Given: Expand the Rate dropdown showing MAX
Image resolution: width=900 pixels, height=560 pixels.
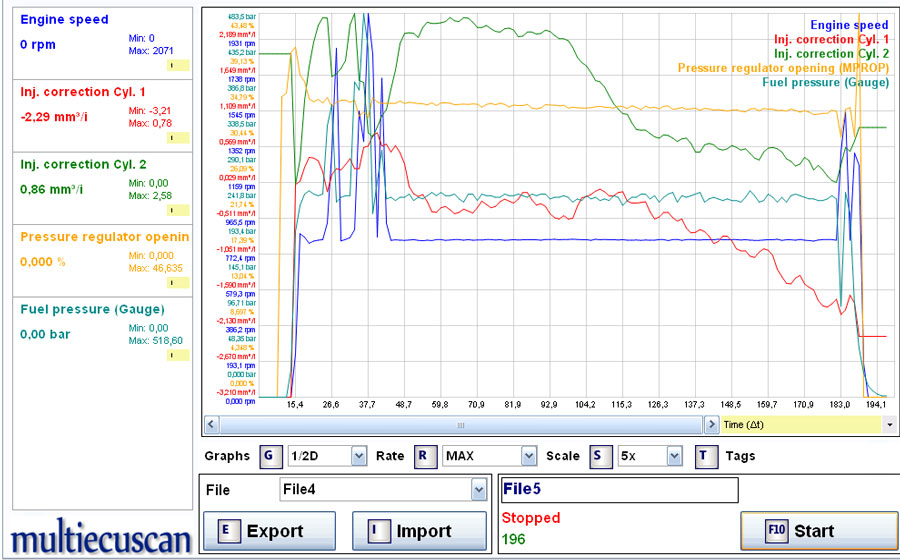Looking at the screenshot, I should click(529, 456).
